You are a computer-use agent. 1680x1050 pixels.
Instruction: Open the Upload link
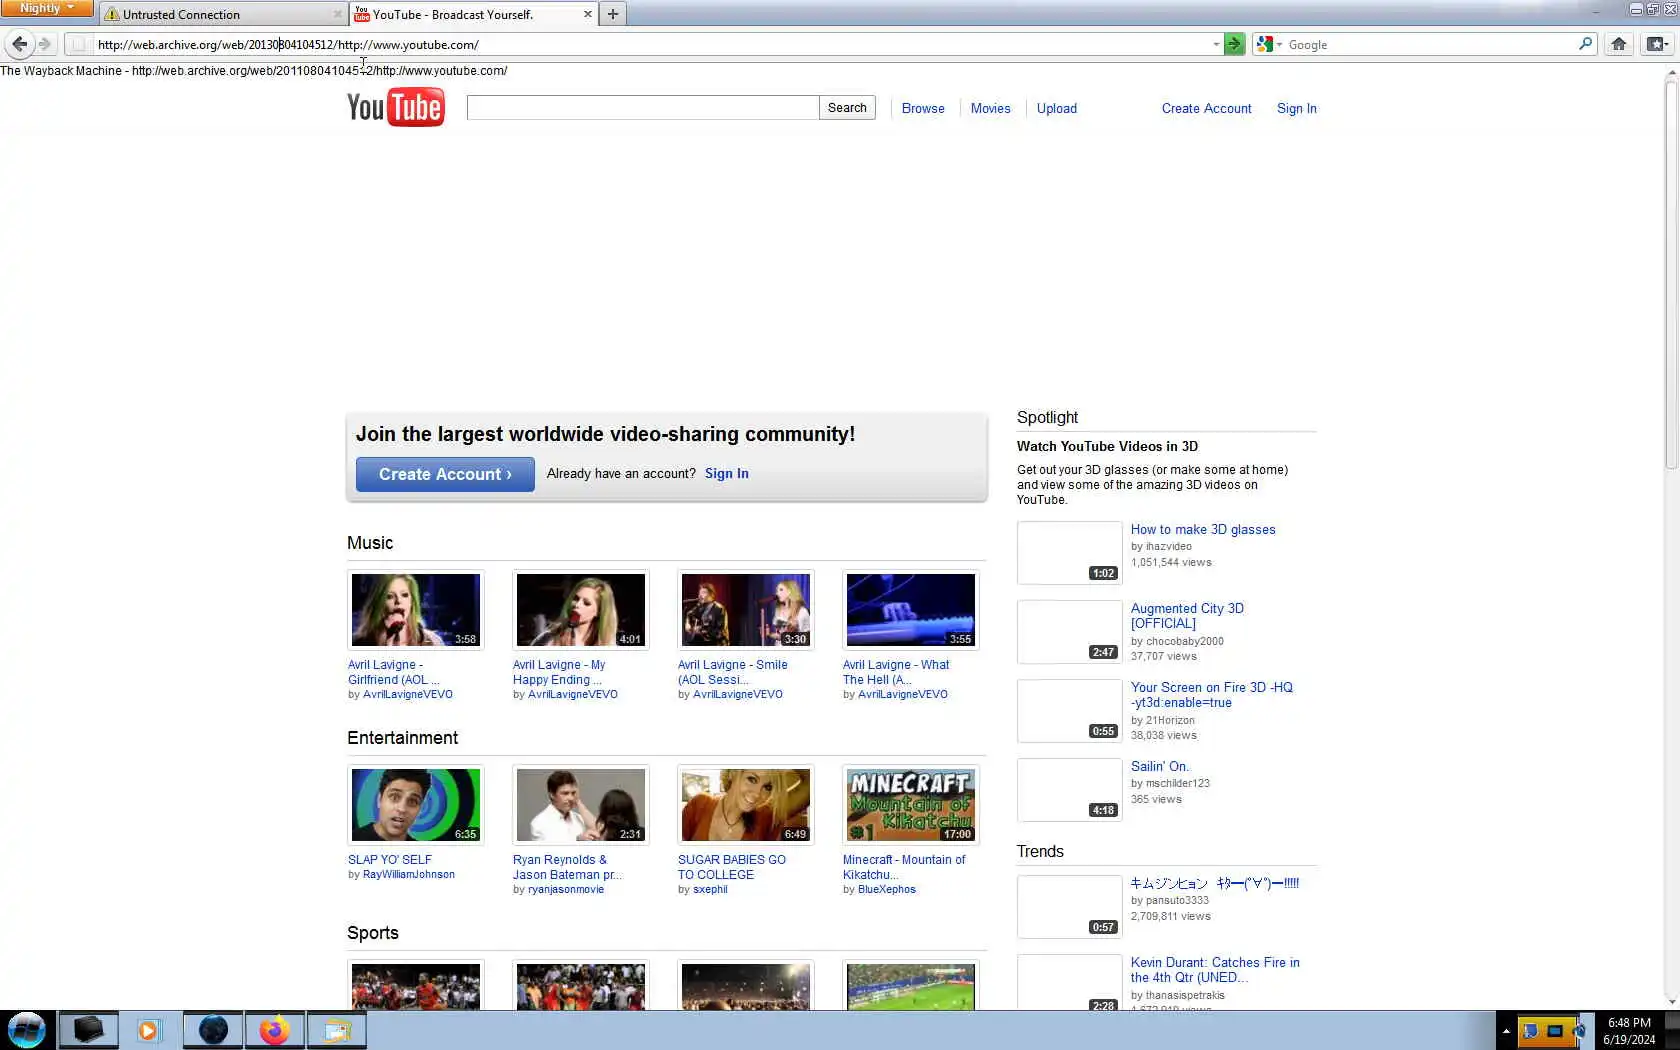1057,108
